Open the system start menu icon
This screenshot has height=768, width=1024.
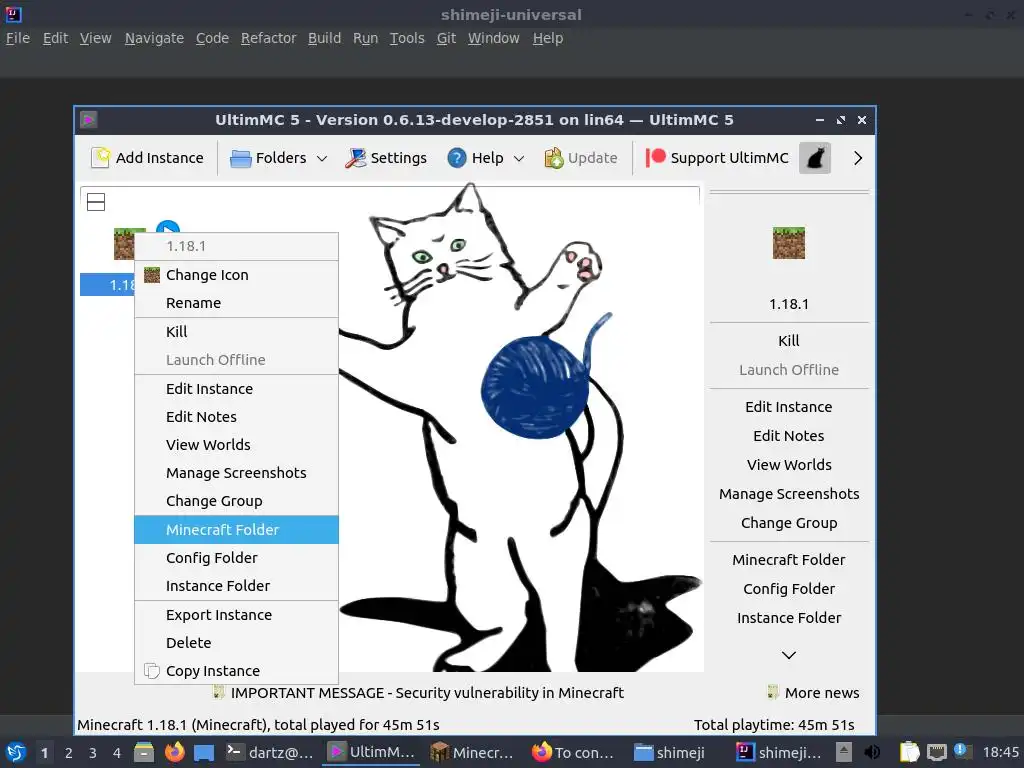point(16,752)
